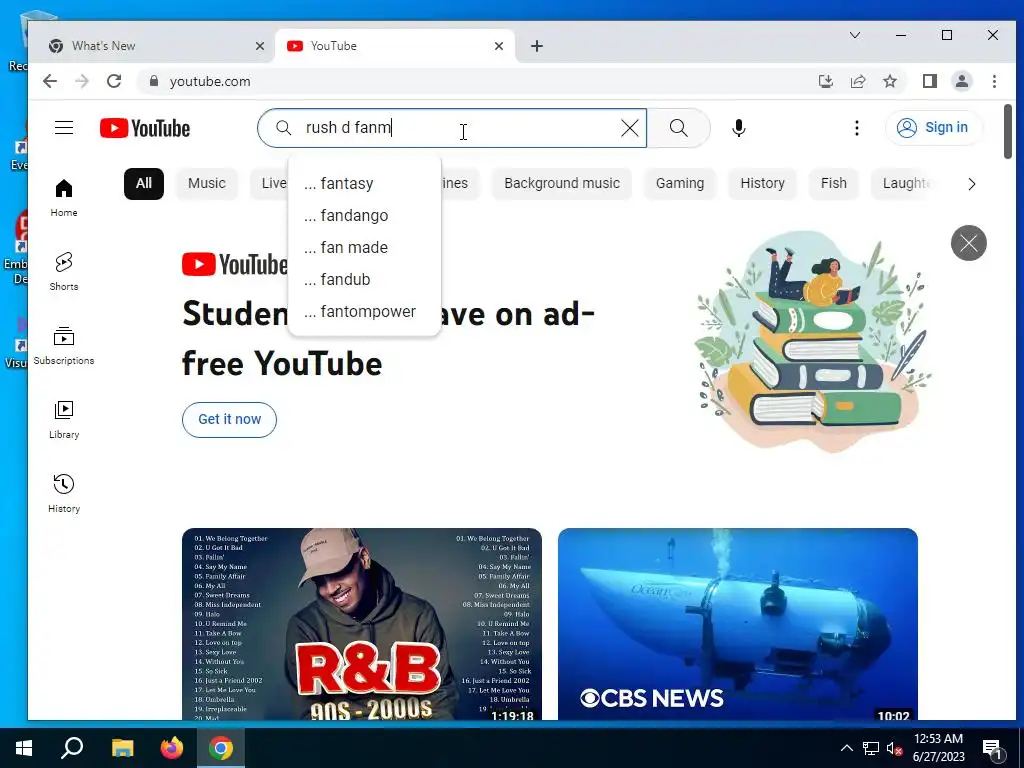This screenshot has height=768, width=1024.
Task: Start voice search with microphone icon
Action: (739, 128)
